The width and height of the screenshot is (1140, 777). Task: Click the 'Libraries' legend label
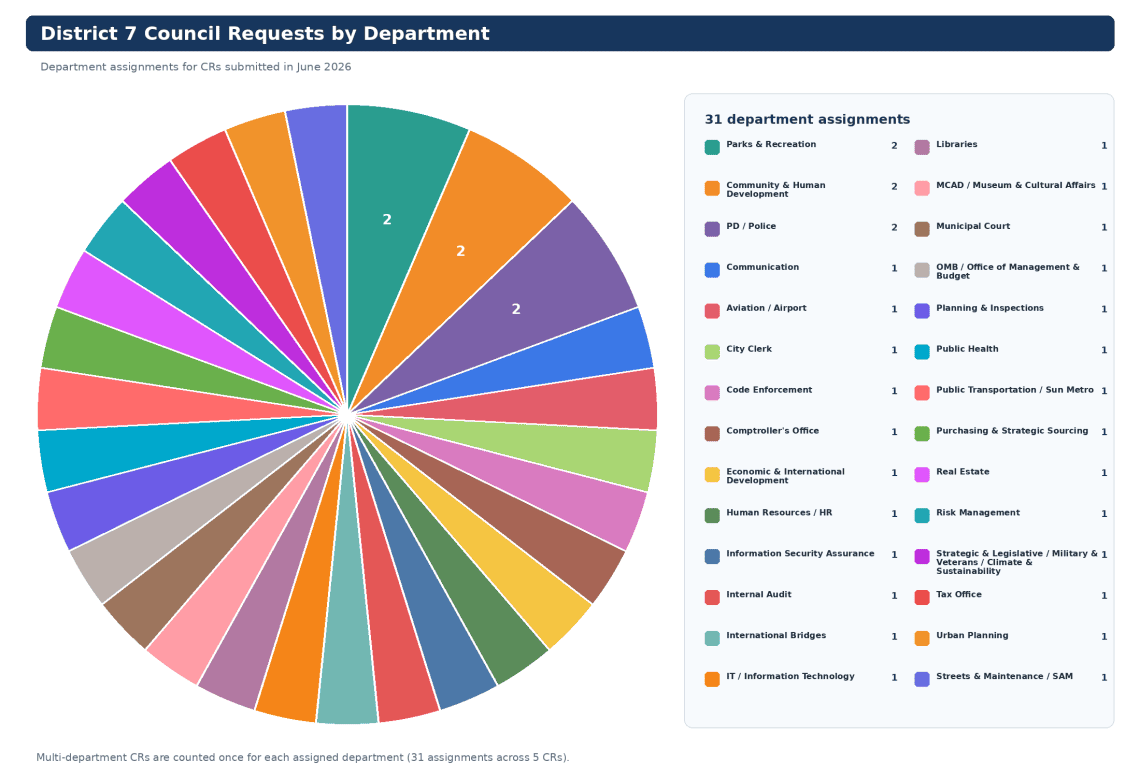pos(956,144)
